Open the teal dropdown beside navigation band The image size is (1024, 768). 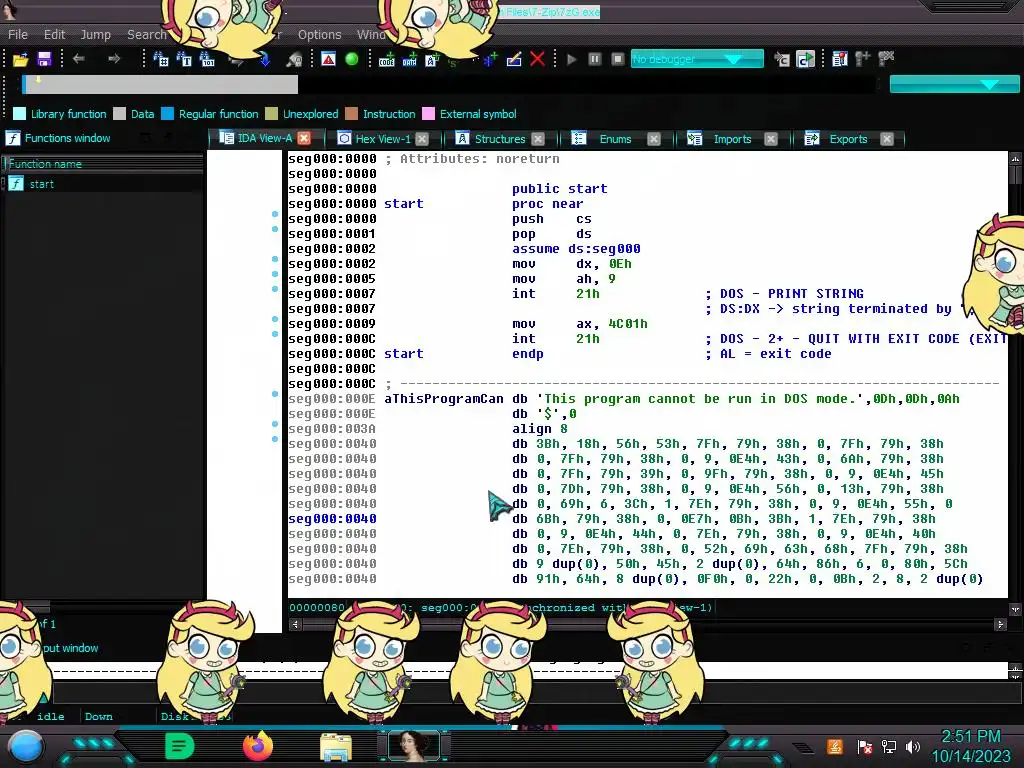point(954,84)
